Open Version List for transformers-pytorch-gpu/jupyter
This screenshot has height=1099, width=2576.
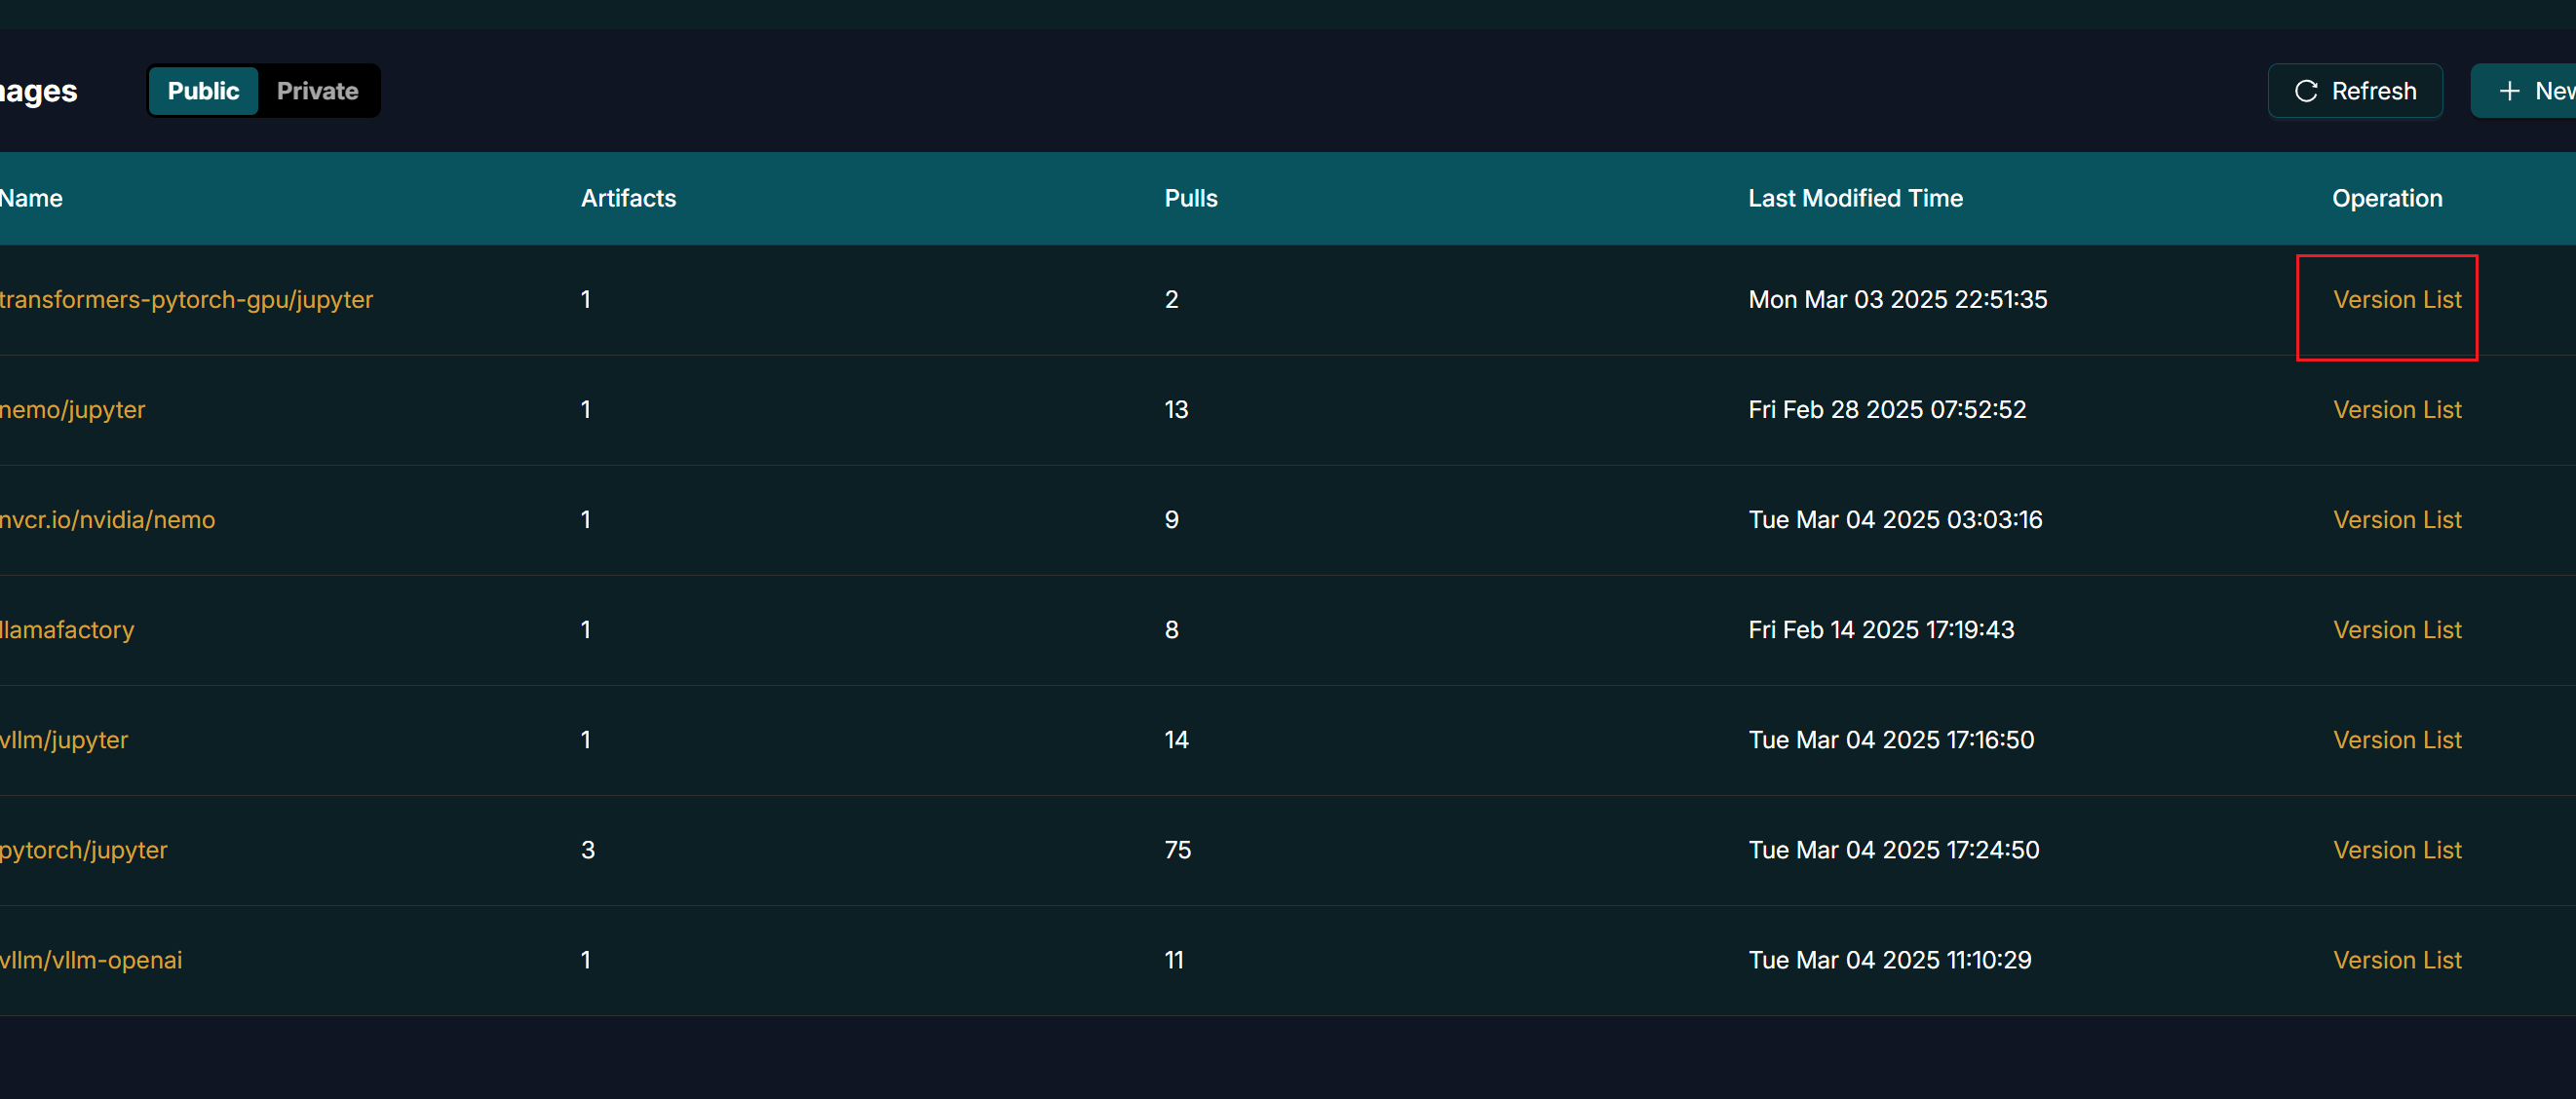[x=2396, y=299]
